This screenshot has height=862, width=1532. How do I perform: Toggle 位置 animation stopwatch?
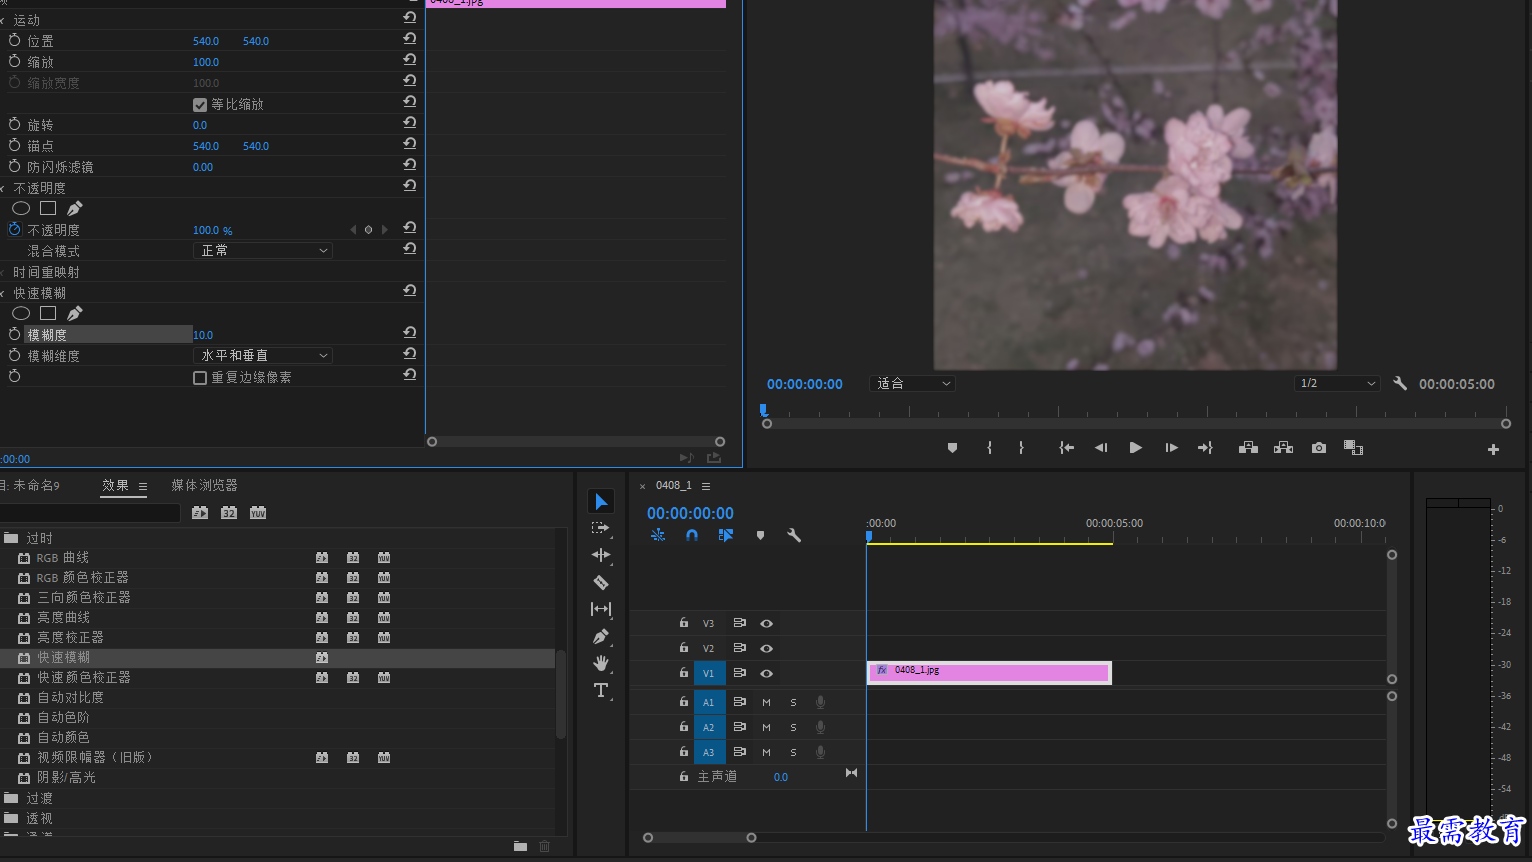pos(14,40)
